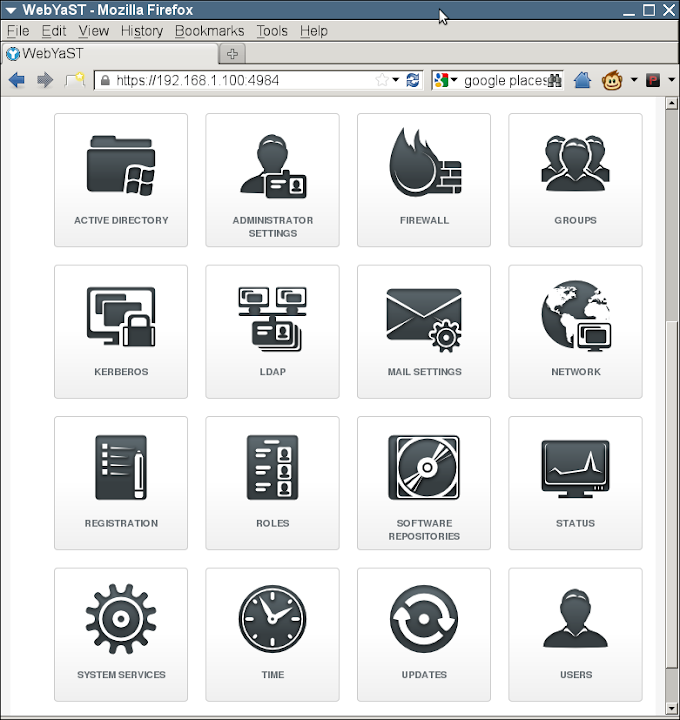
Task: Open the Updates module
Action: coord(424,635)
